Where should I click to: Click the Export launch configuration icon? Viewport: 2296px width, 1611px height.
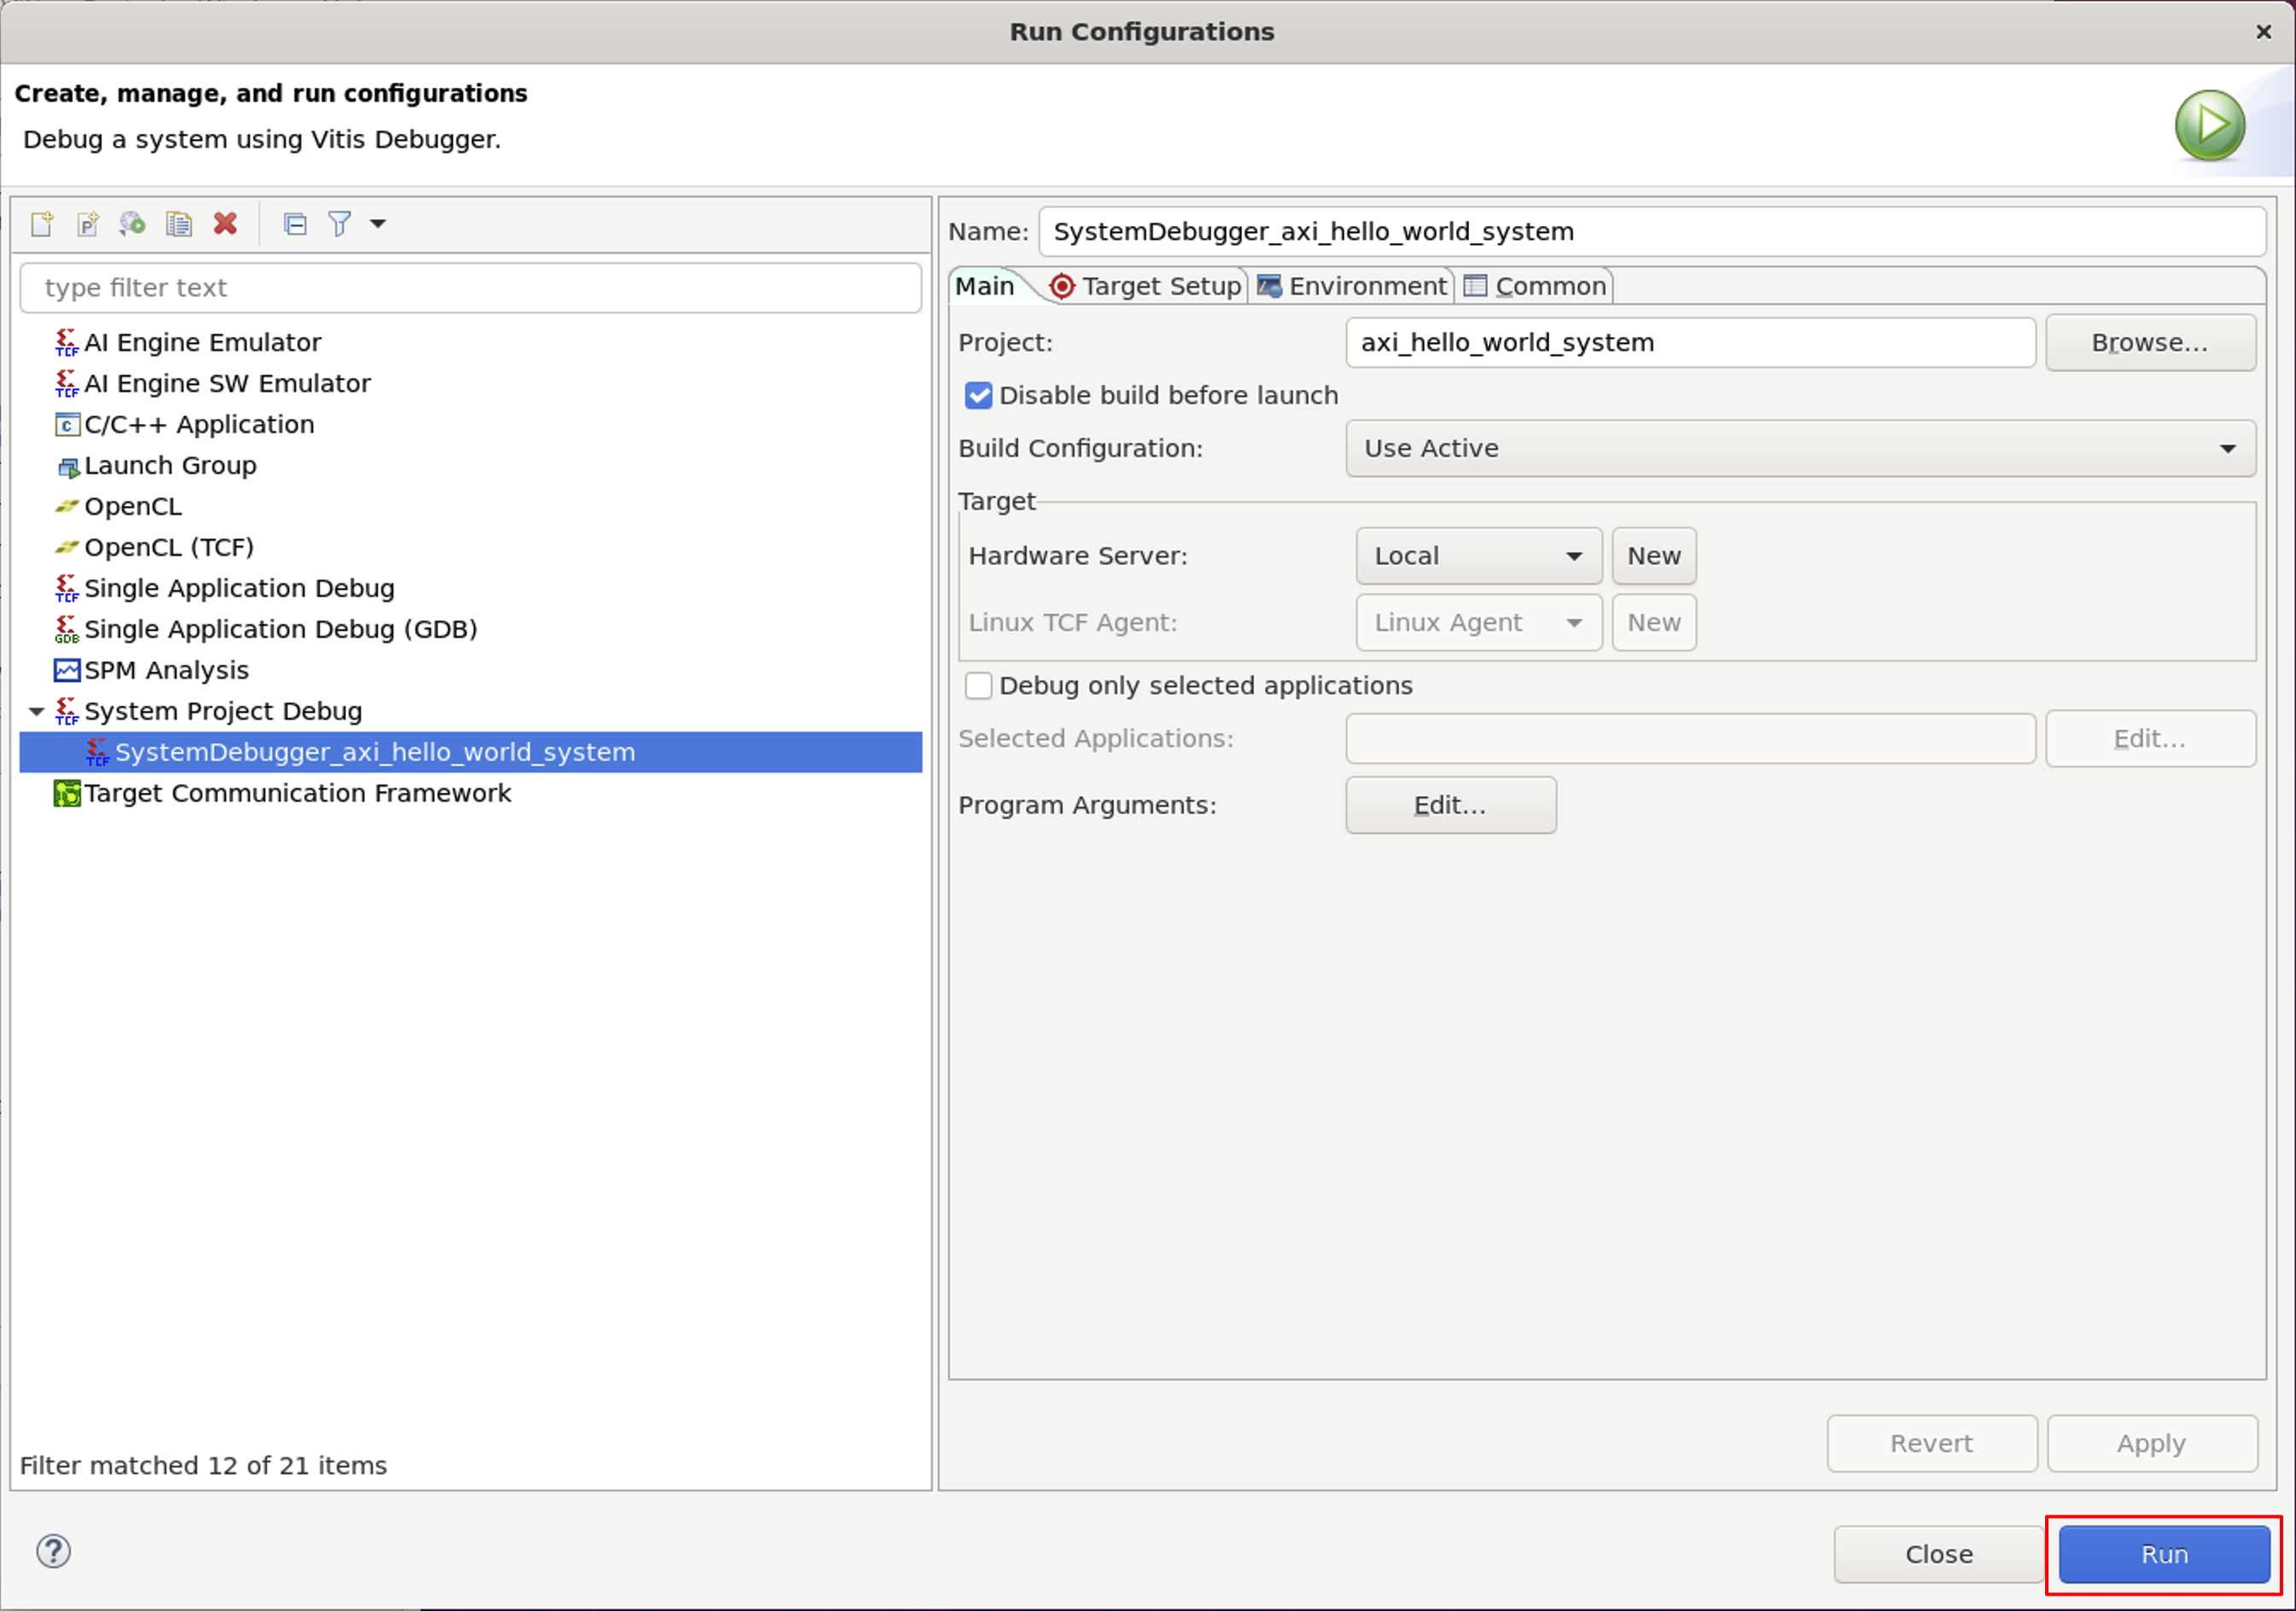tap(132, 224)
